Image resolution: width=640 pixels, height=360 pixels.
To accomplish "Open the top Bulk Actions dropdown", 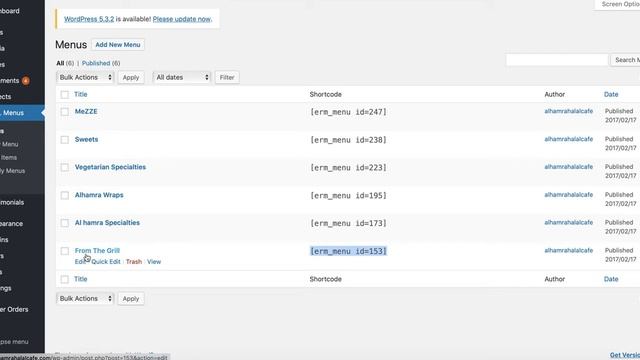I will click(85, 77).
